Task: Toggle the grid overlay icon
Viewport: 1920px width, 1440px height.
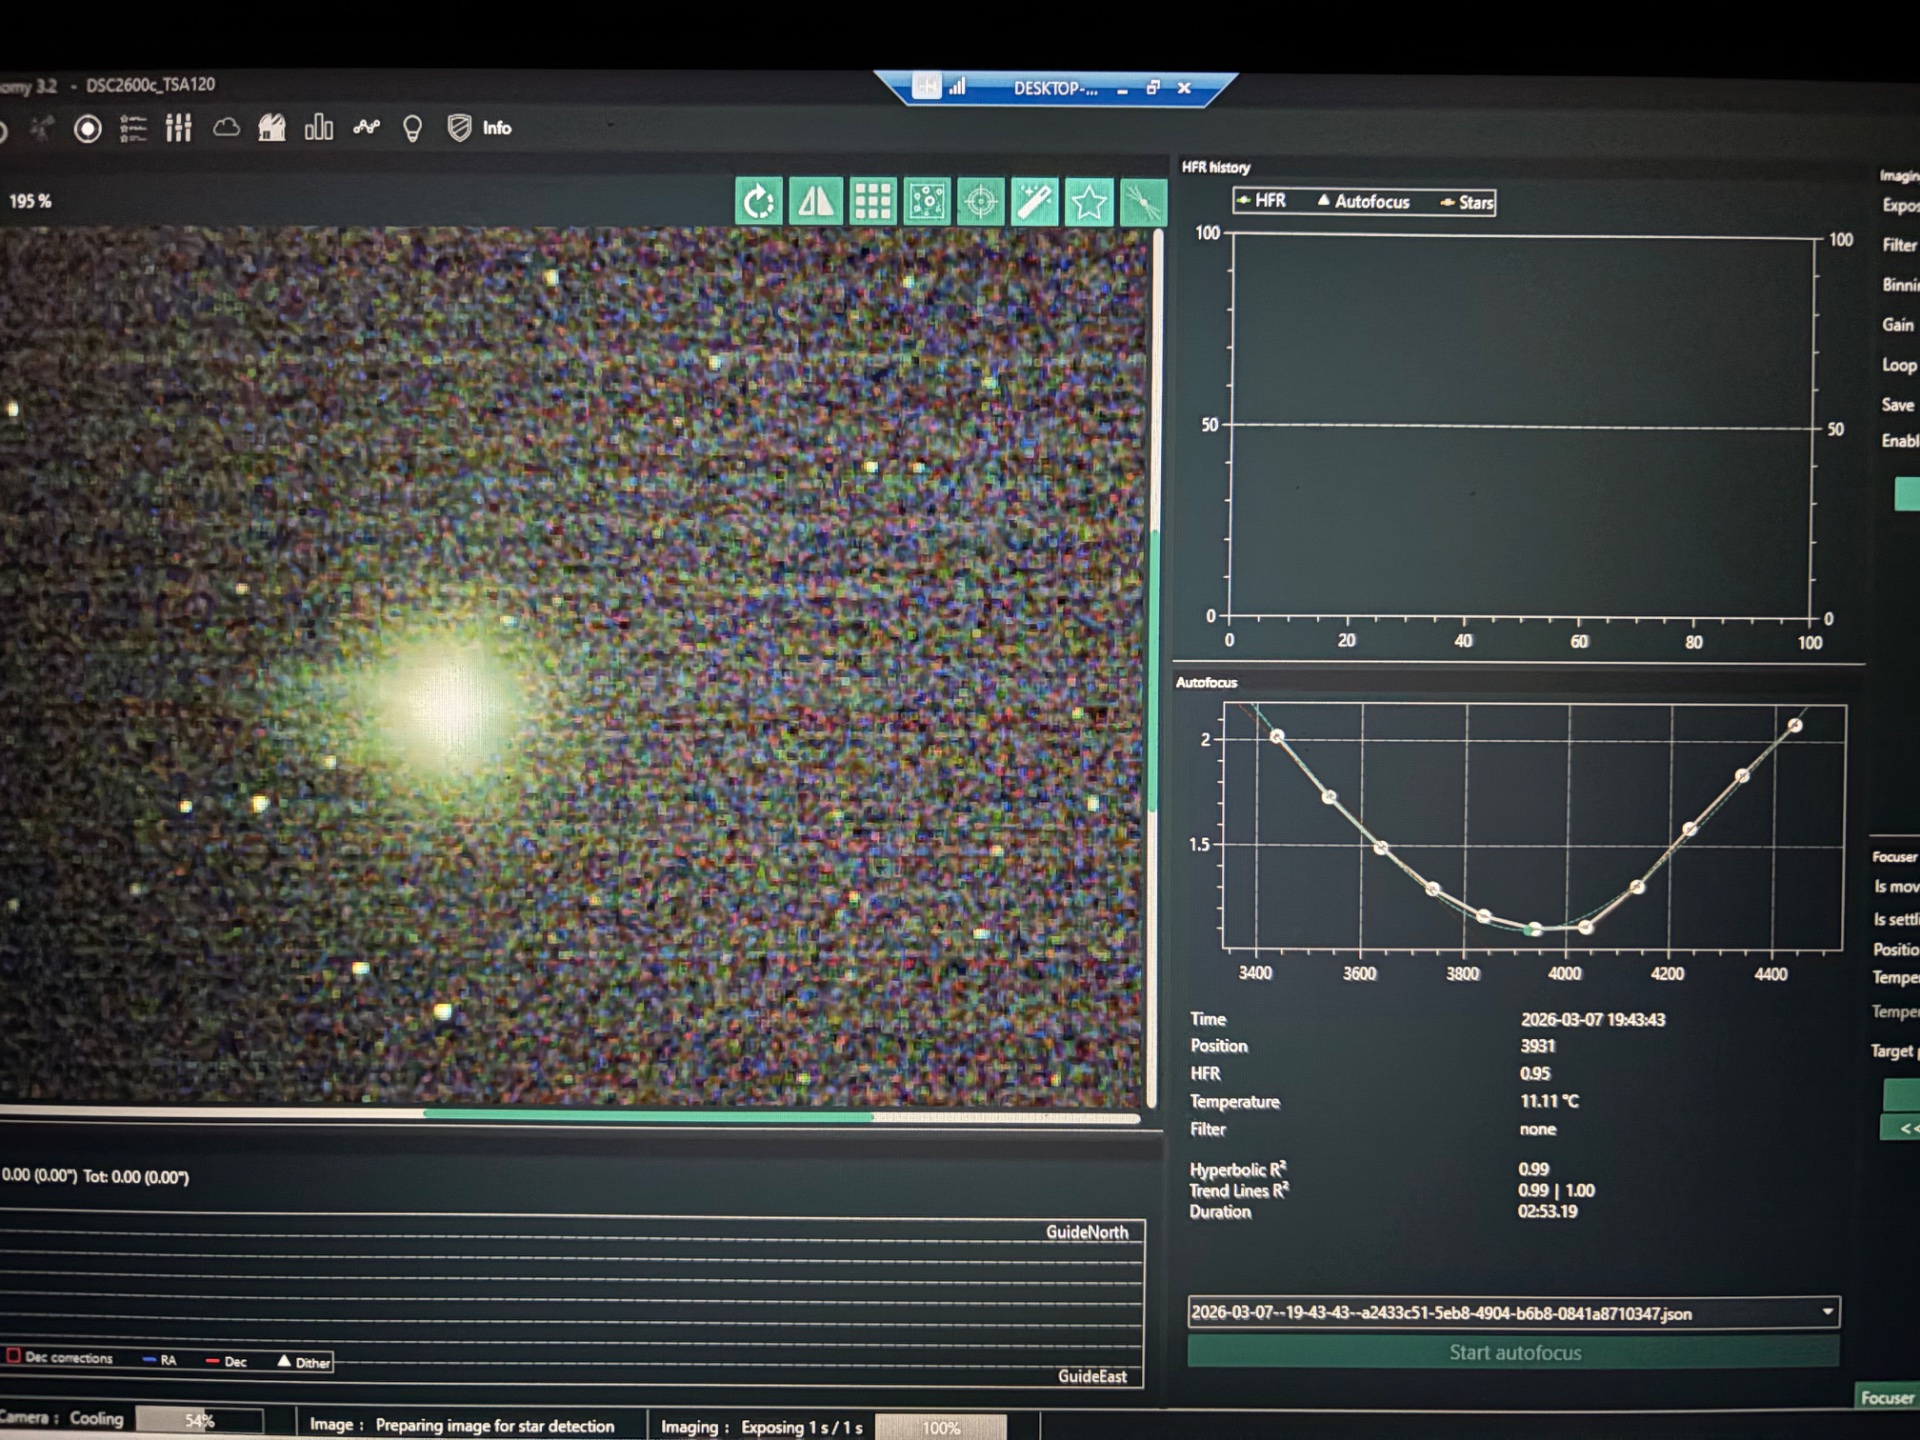Action: (x=872, y=202)
